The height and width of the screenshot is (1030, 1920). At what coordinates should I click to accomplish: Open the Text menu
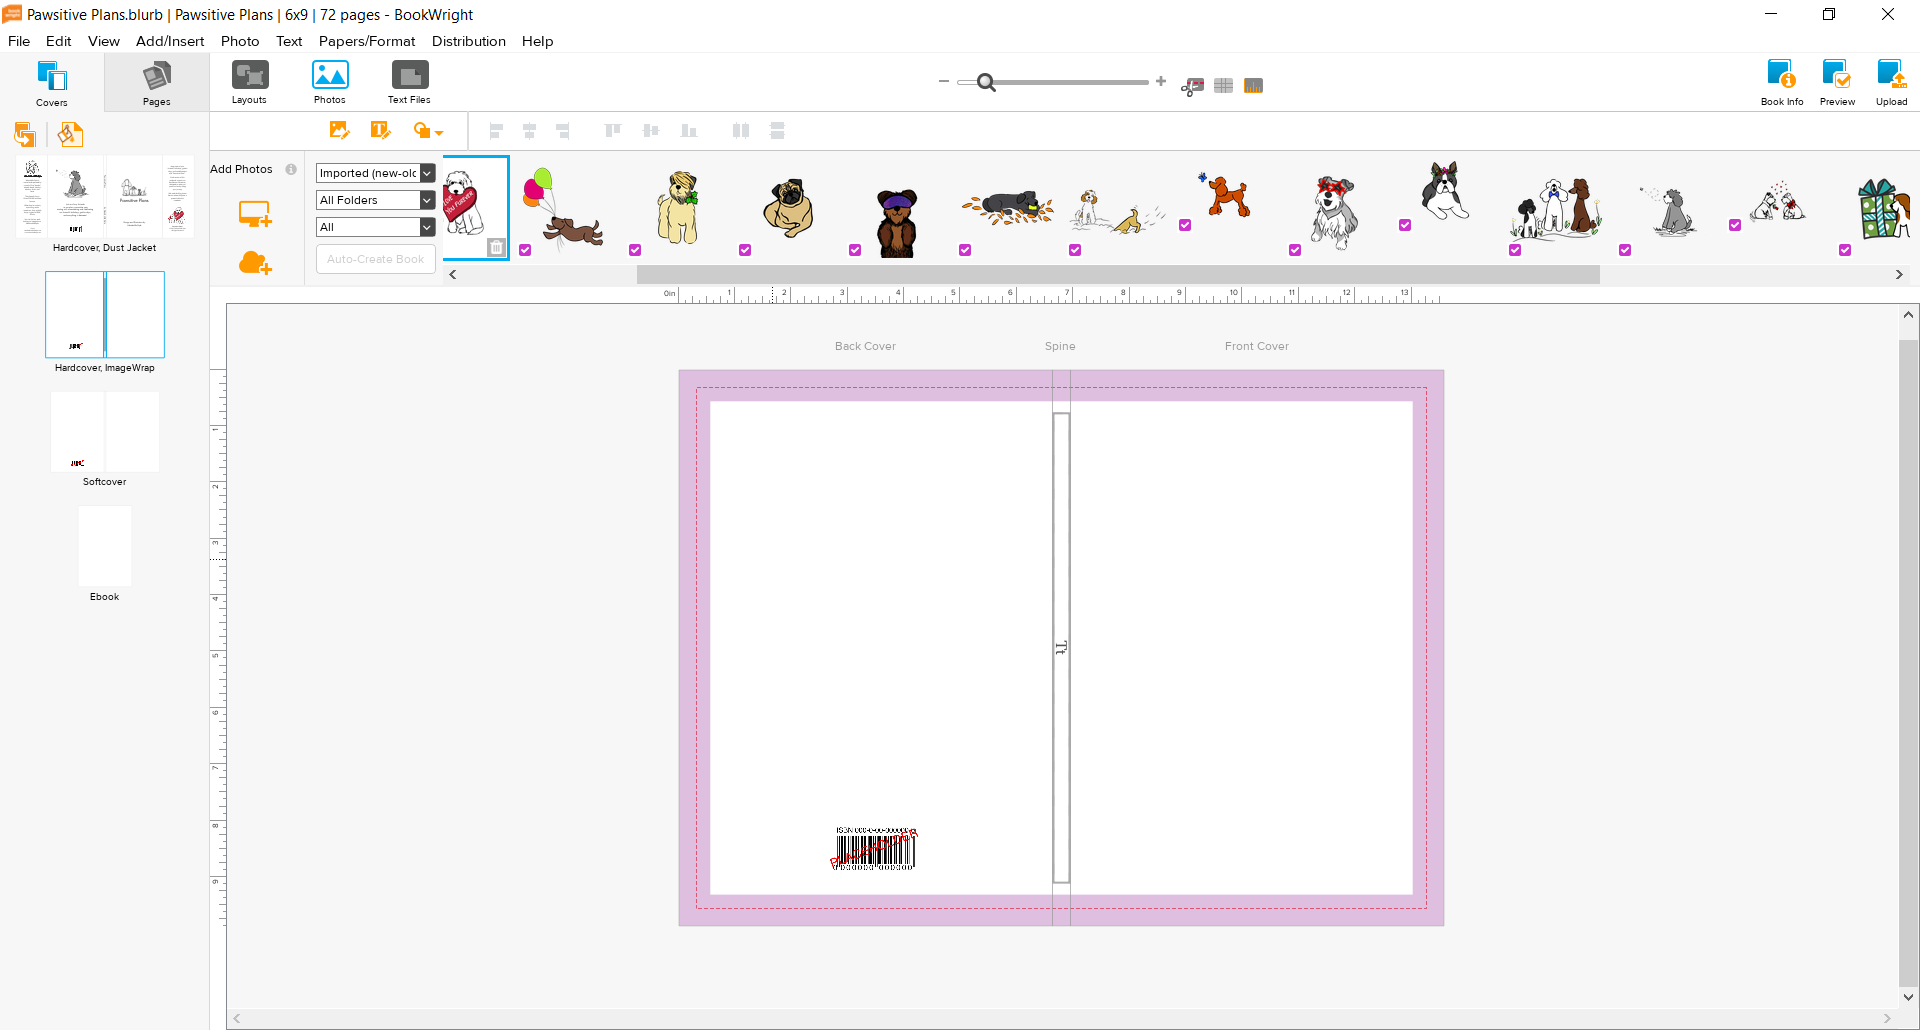[289, 41]
